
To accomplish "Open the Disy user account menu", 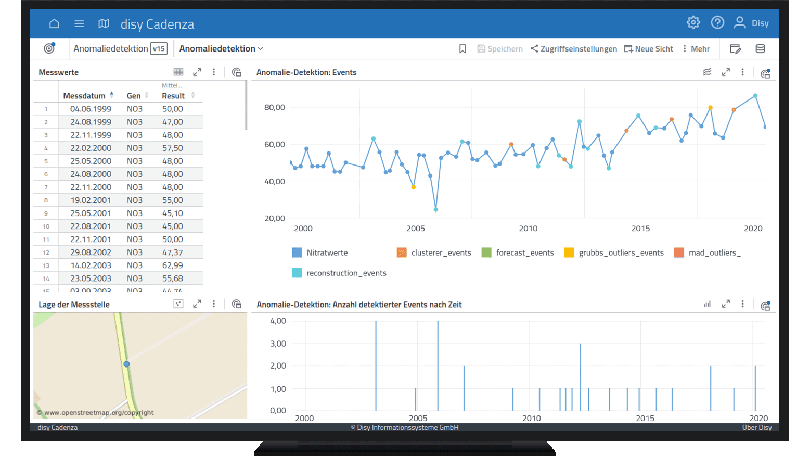I will click(751, 23).
